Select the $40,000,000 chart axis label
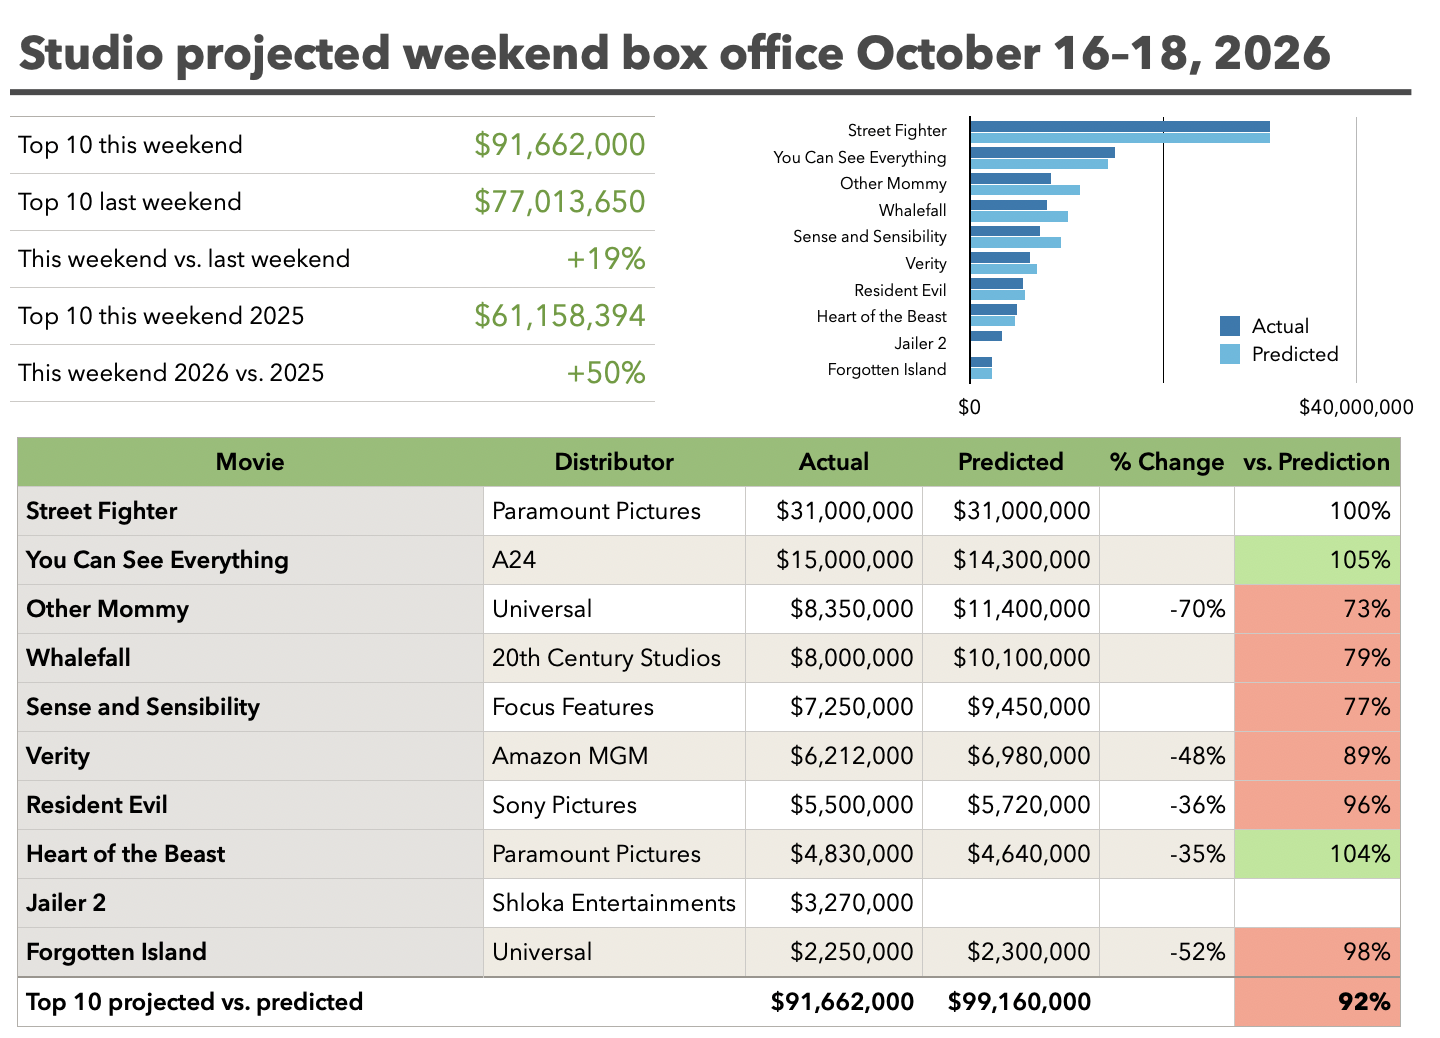The width and height of the screenshot is (1440, 1038). tap(1356, 407)
